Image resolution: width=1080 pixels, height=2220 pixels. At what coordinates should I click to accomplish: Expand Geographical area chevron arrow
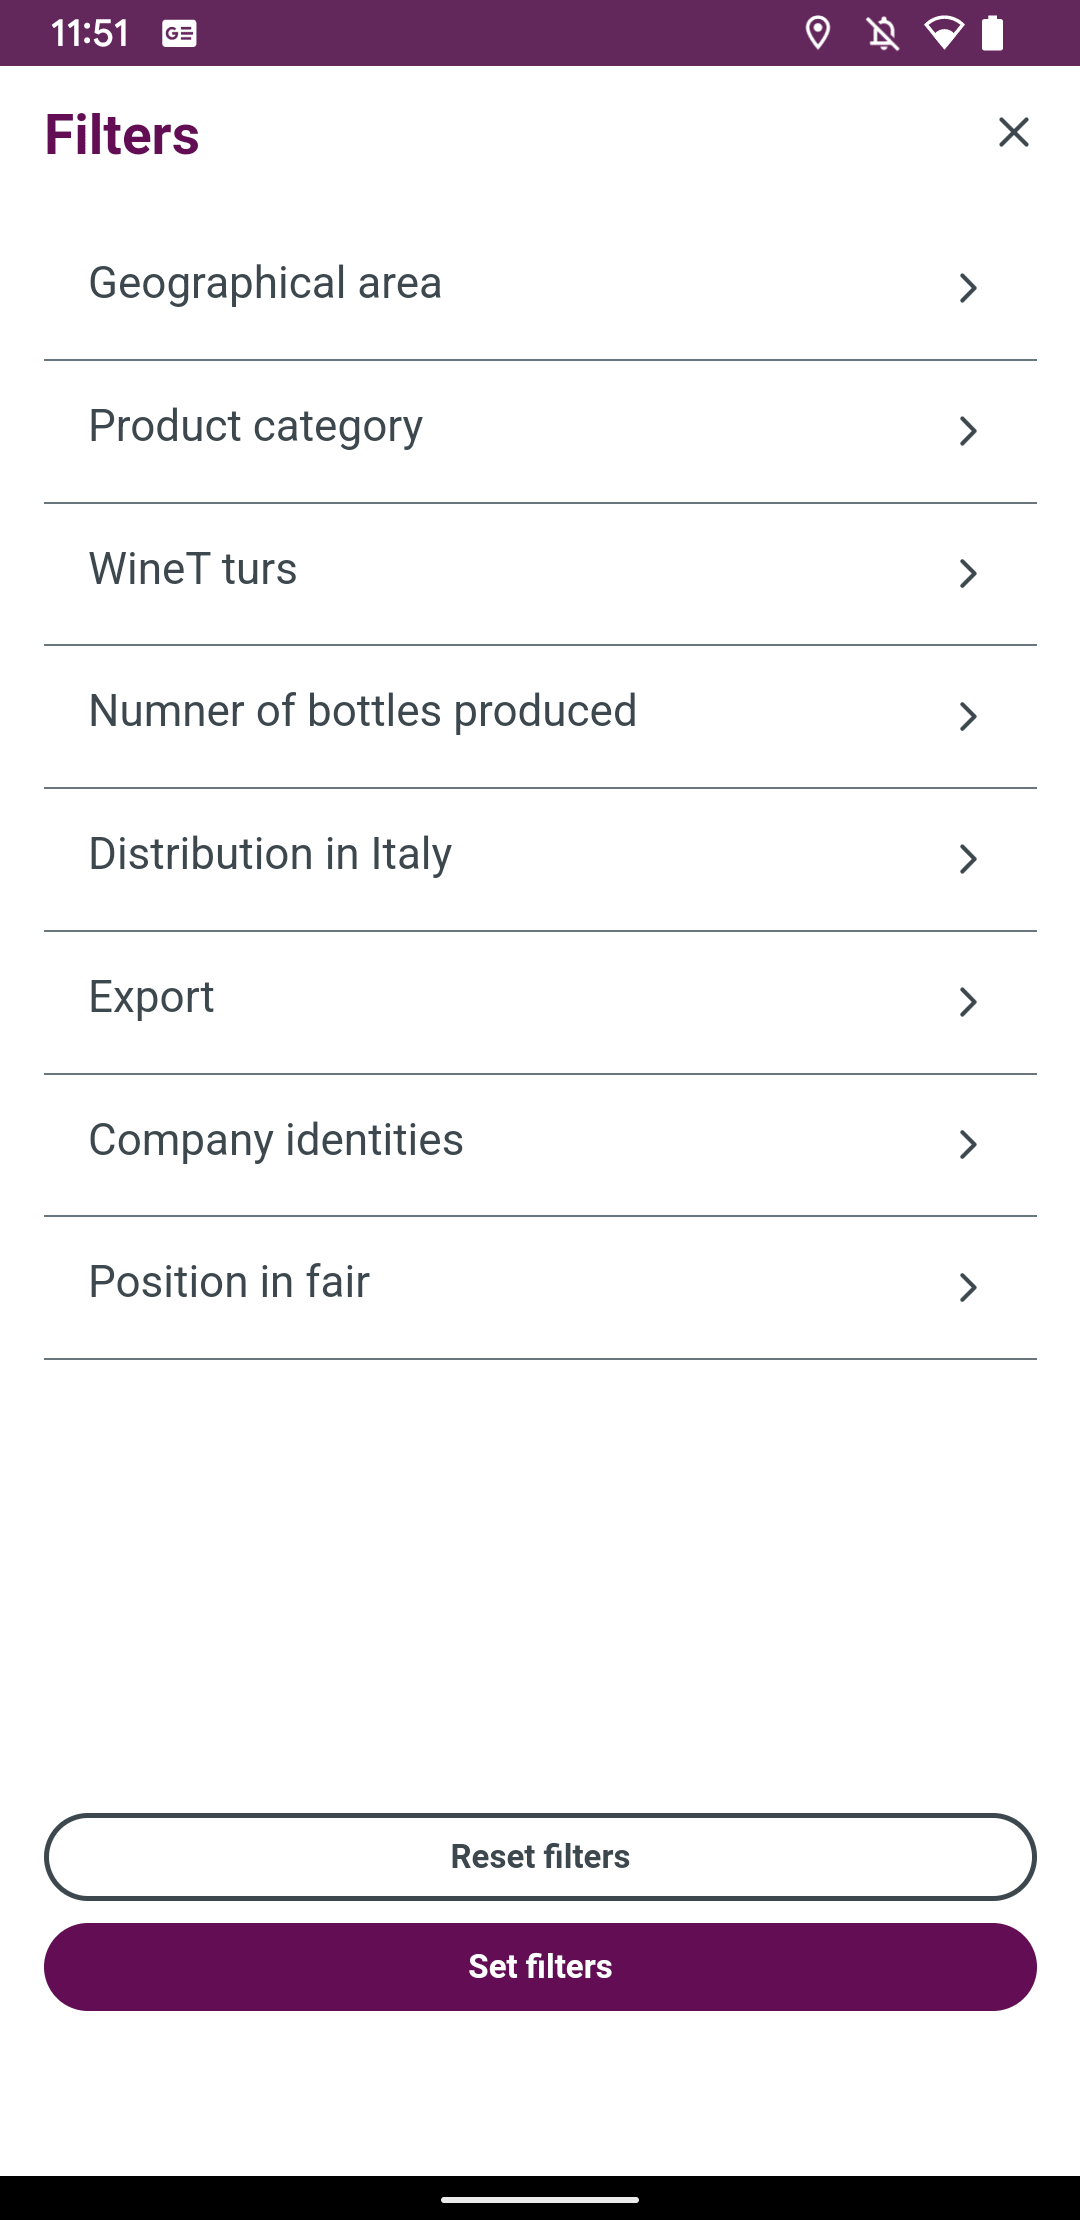[x=967, y=288]
